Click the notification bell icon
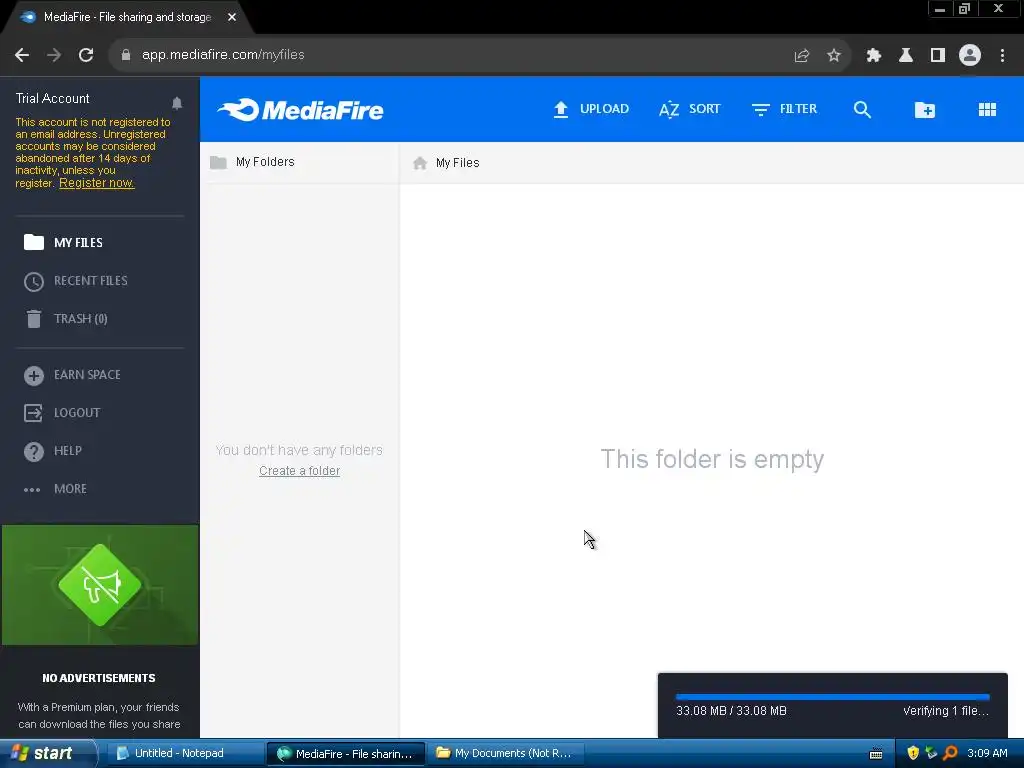 177,103
